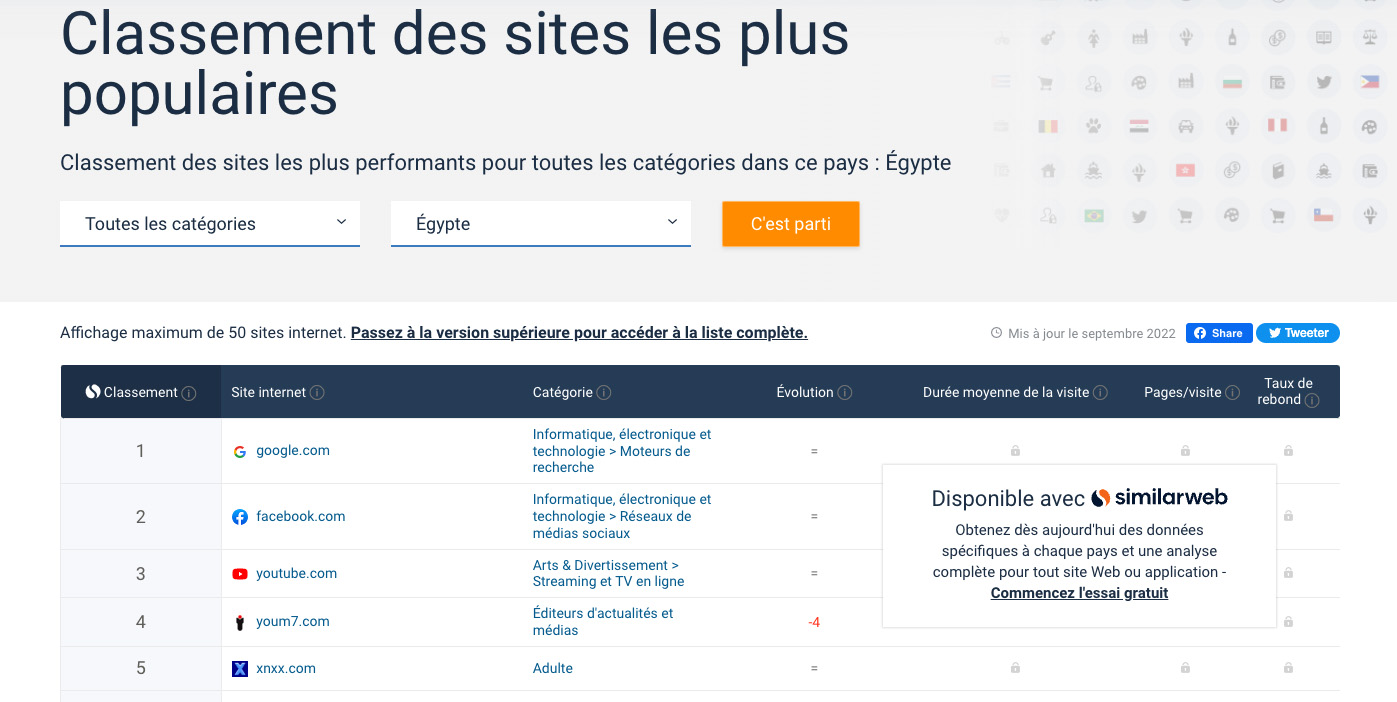1397x702 pixels.
Task: Click rank number 1 cell
Action: (141, 451)
